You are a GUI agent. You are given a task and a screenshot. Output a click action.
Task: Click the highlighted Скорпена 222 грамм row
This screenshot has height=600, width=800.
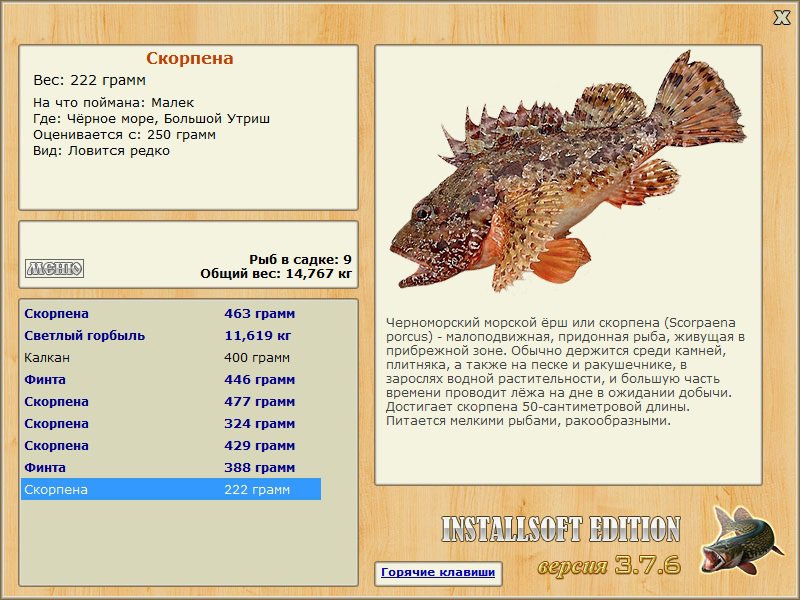coord(171,489)
